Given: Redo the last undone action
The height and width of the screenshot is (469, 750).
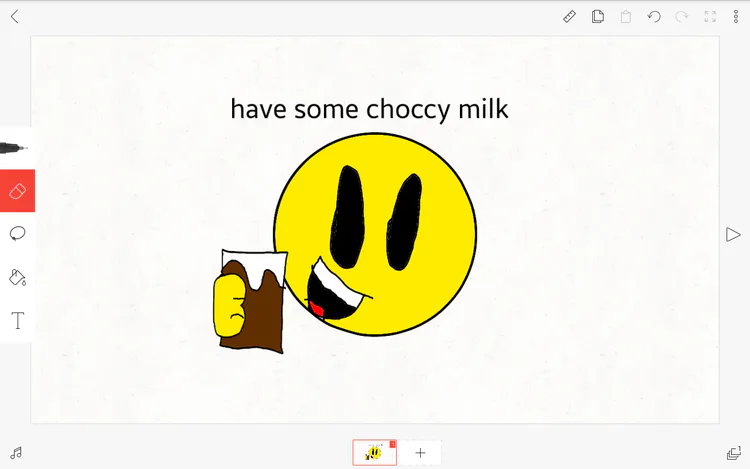Looking at the screenshot, I should point(682,17).
